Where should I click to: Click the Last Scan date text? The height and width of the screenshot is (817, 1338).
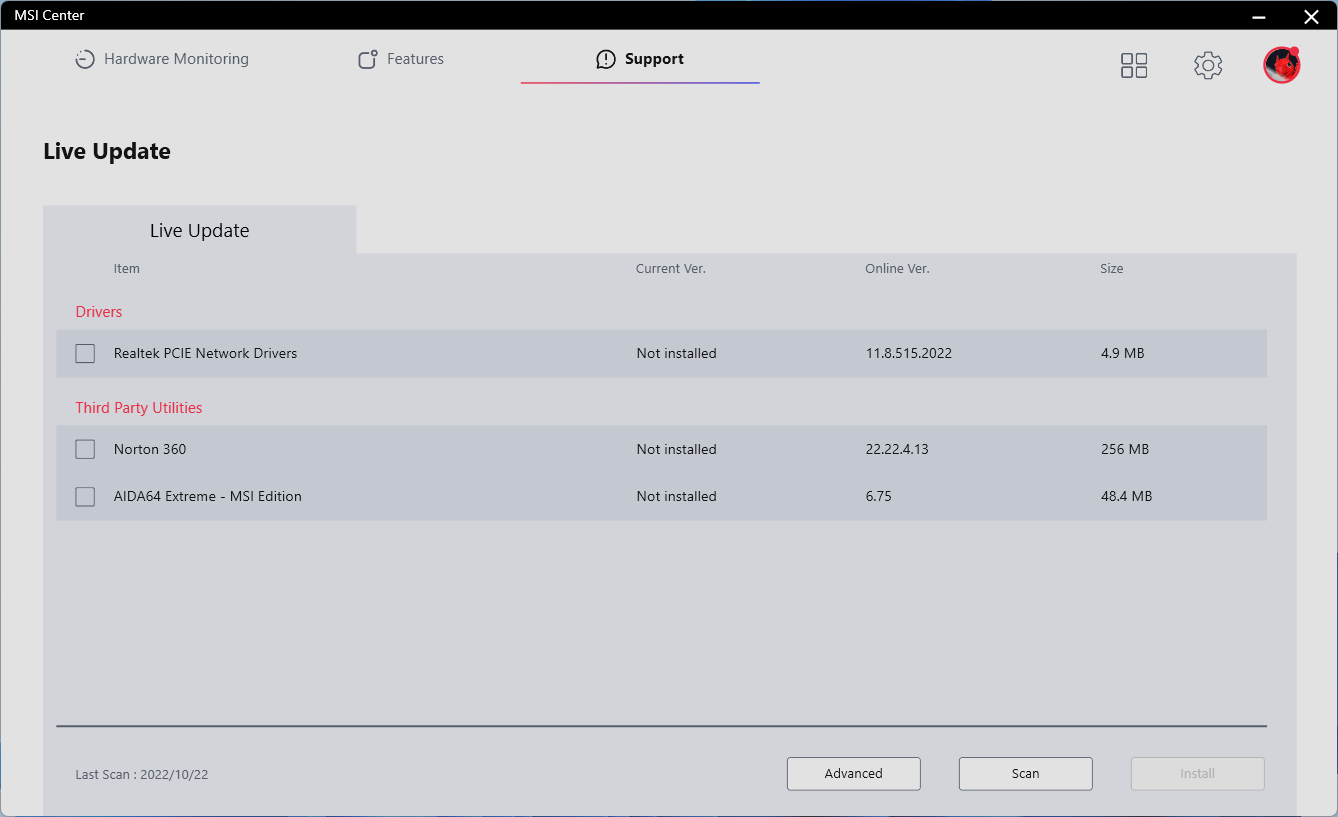(142, 775)
